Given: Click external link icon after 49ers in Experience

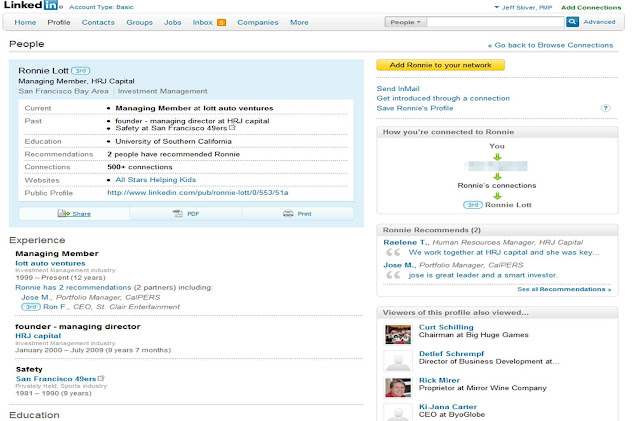Looking at the screenshot, I should click(101, 378).
